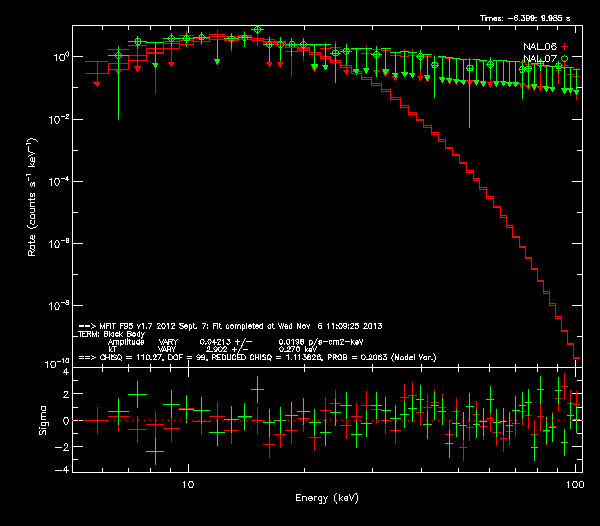This screenshot has width=600, height=526.
Task: Click the 10⁰ tick label on rate axis
Action: point(58,58)
